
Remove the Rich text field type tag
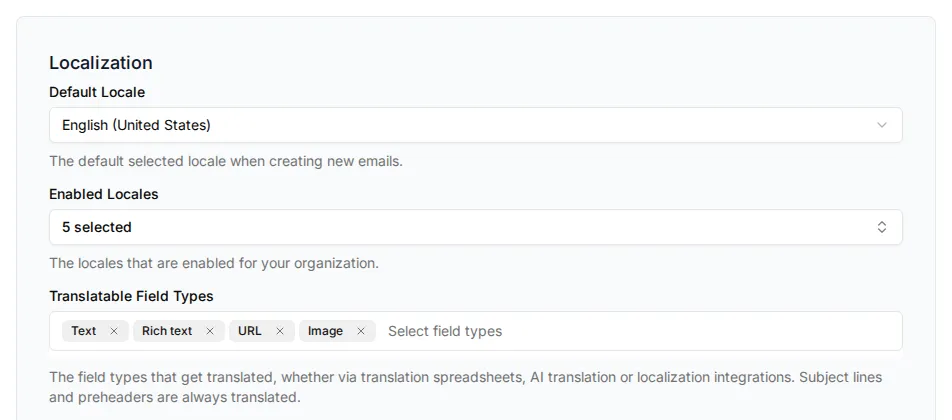pyautogui.click(x=210, y=331)
